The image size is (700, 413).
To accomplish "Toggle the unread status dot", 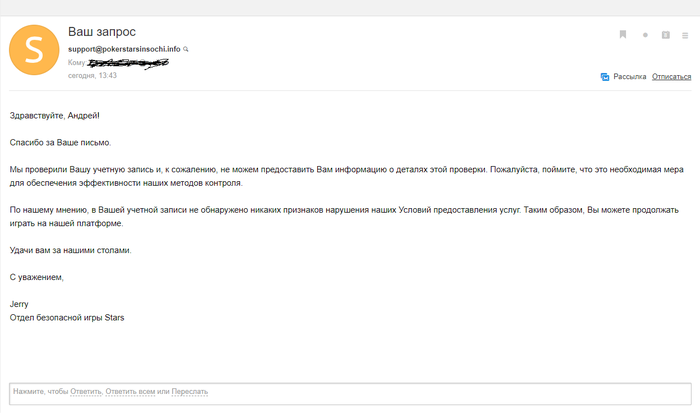I will coord(645,35).
